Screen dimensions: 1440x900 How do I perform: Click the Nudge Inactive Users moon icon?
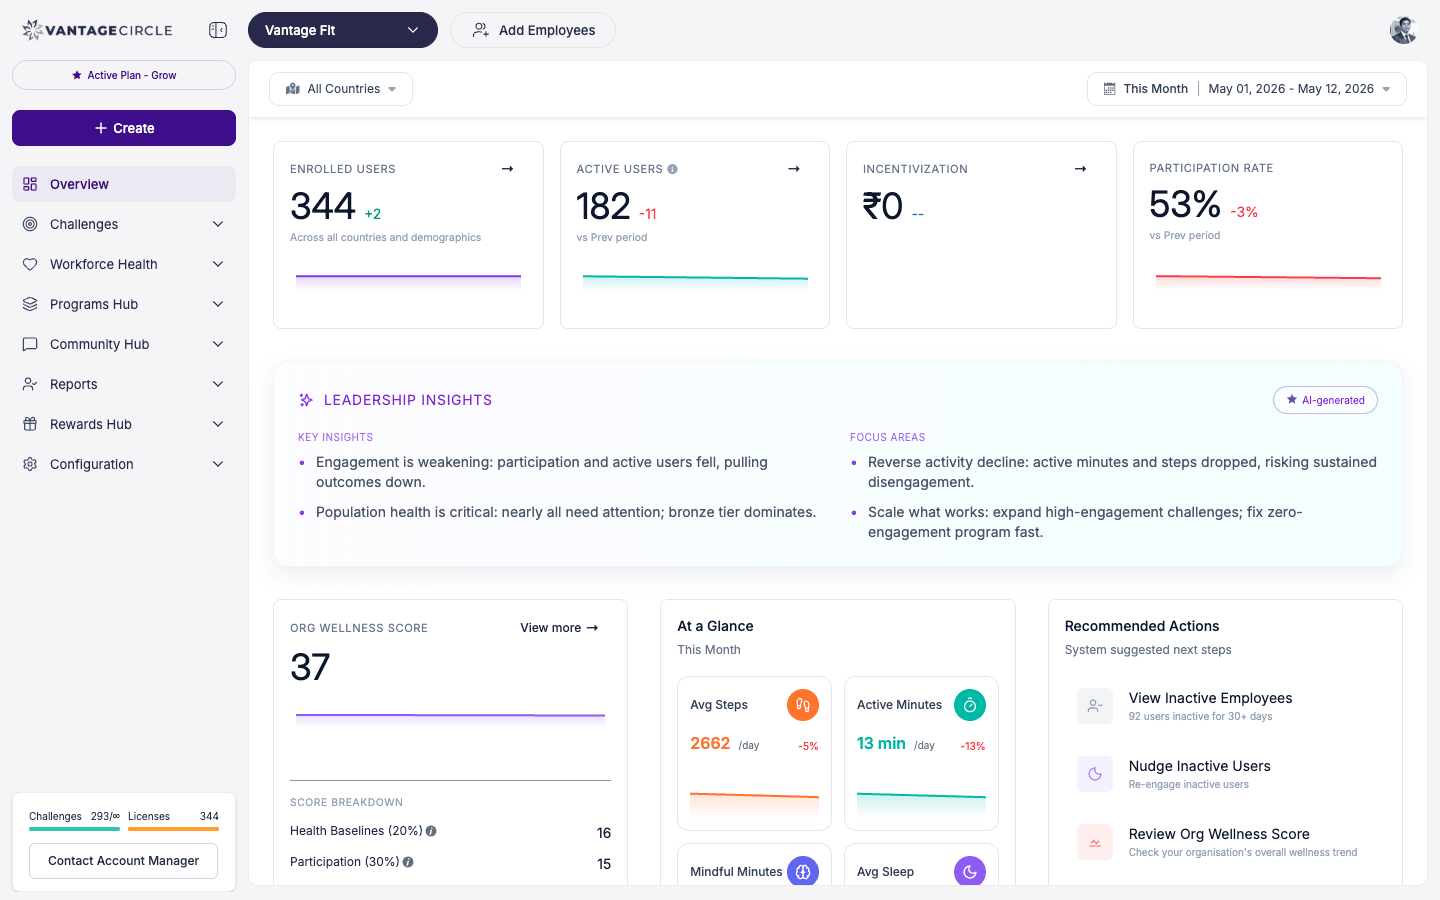(x=1095, y=774)
